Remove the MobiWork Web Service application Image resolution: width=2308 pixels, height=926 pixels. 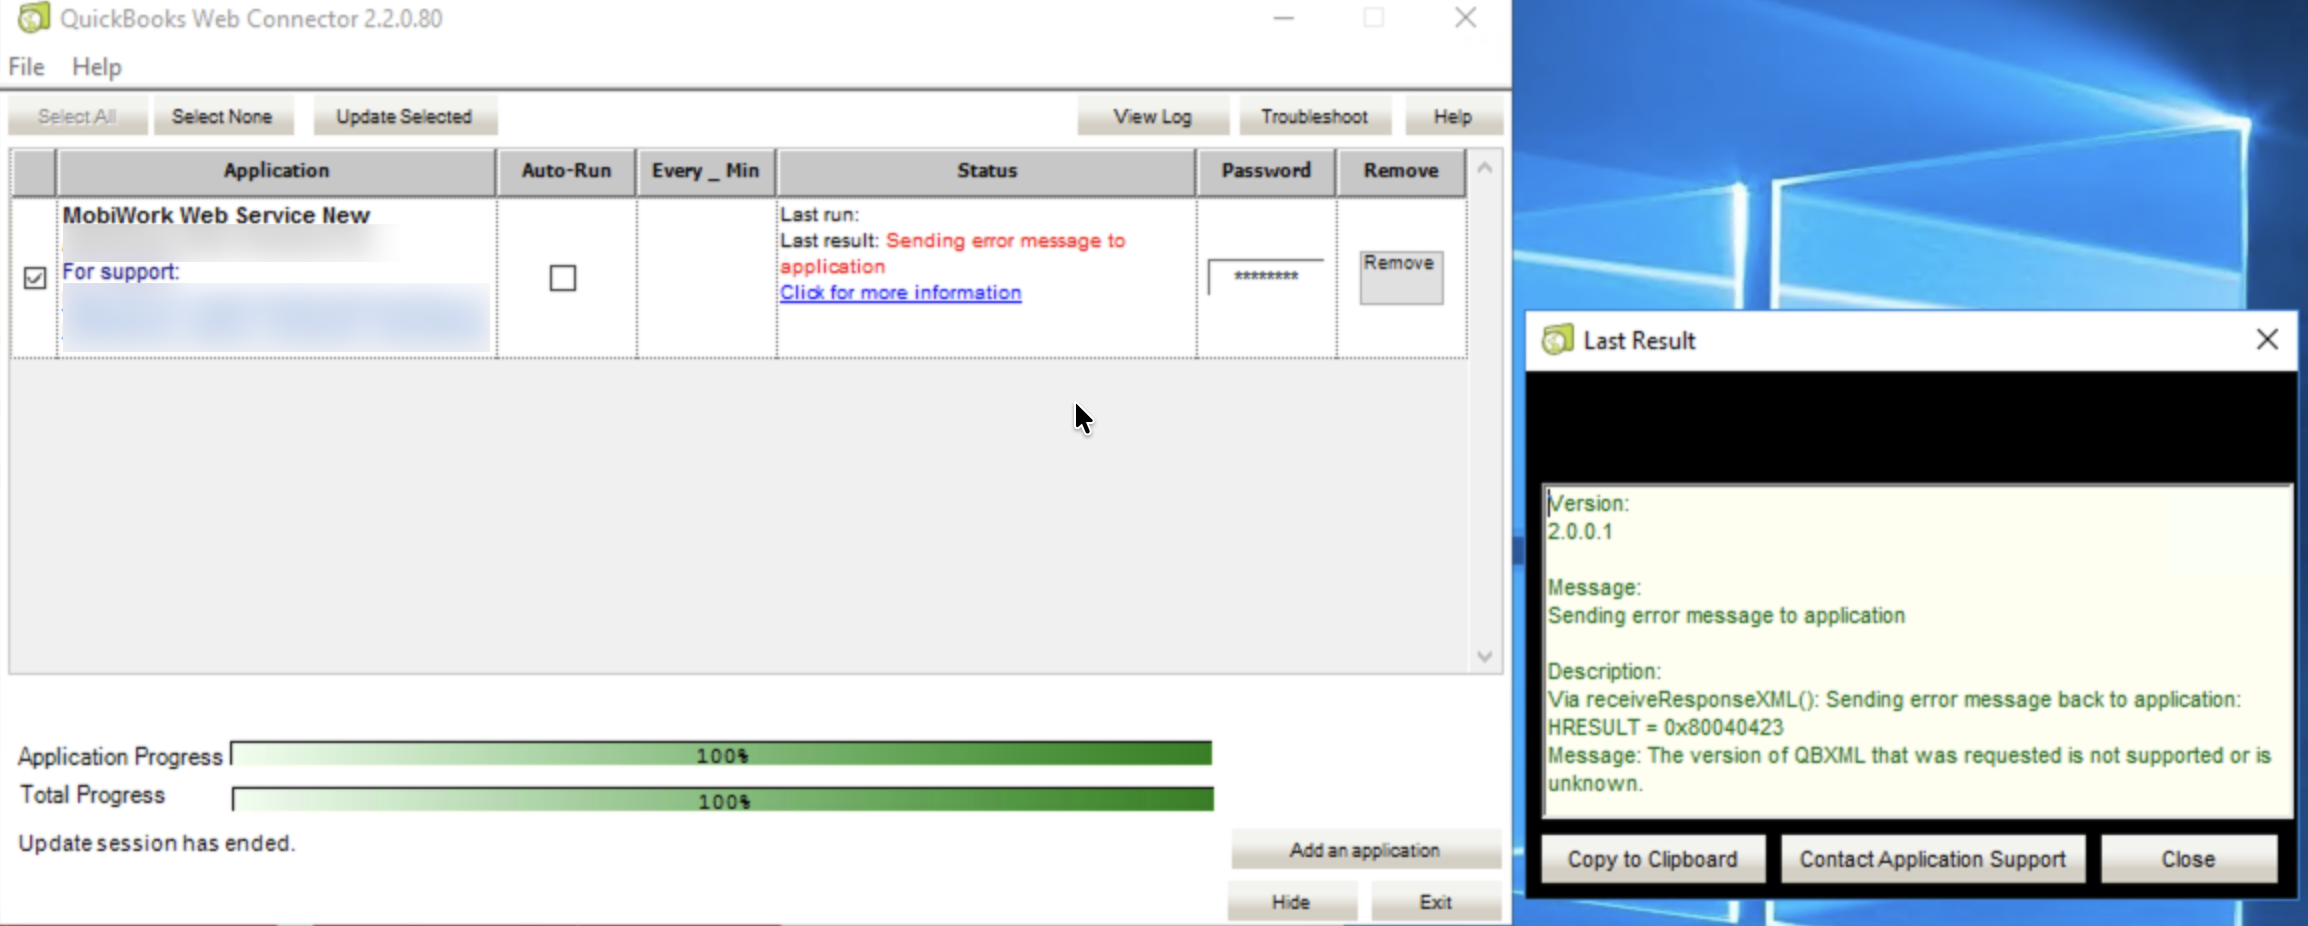tap(1400, 276)
